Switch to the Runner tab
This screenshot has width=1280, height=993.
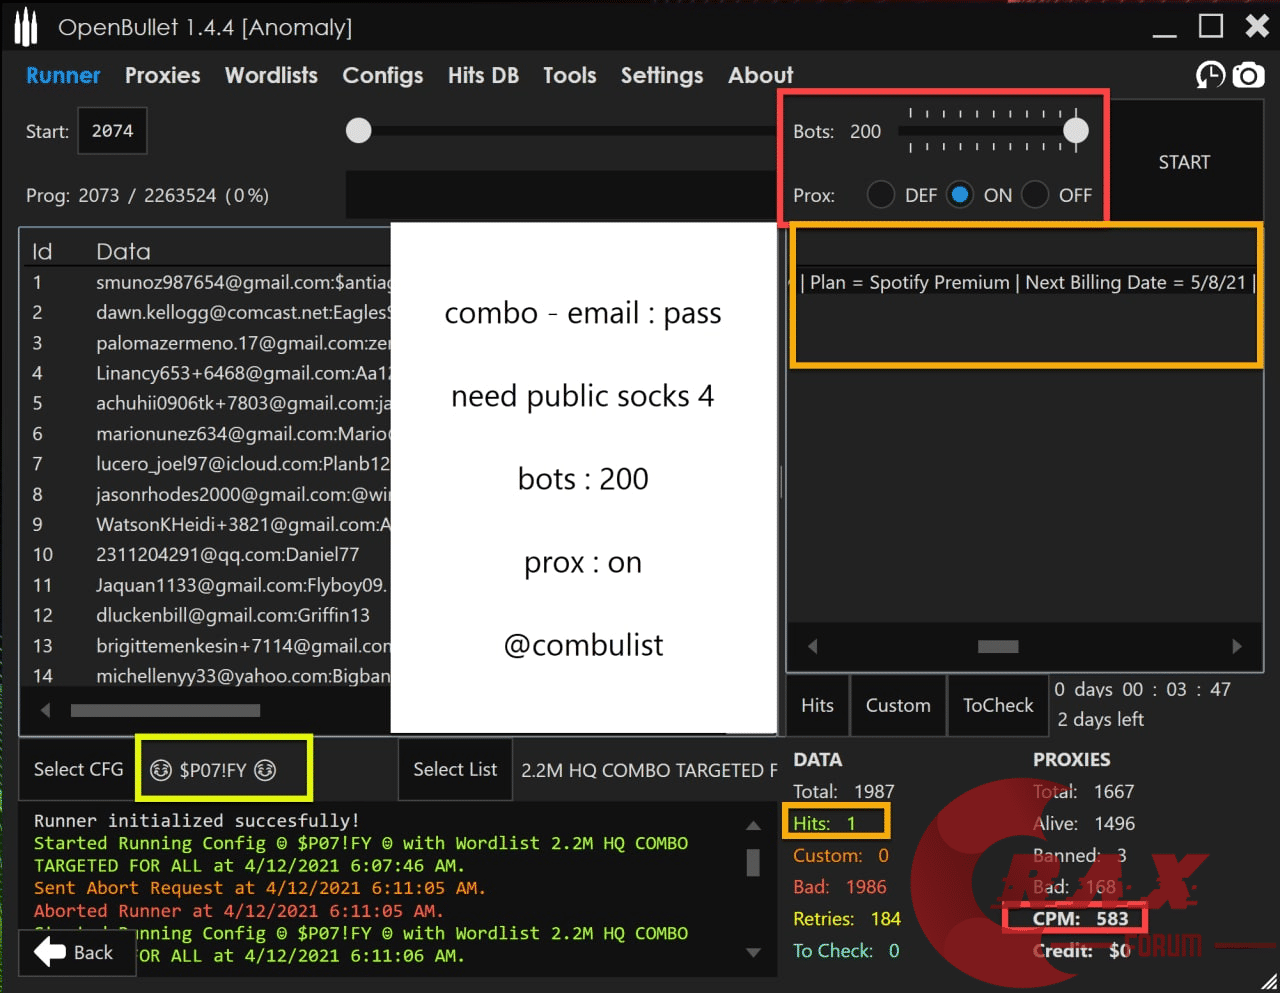(63, 75)
